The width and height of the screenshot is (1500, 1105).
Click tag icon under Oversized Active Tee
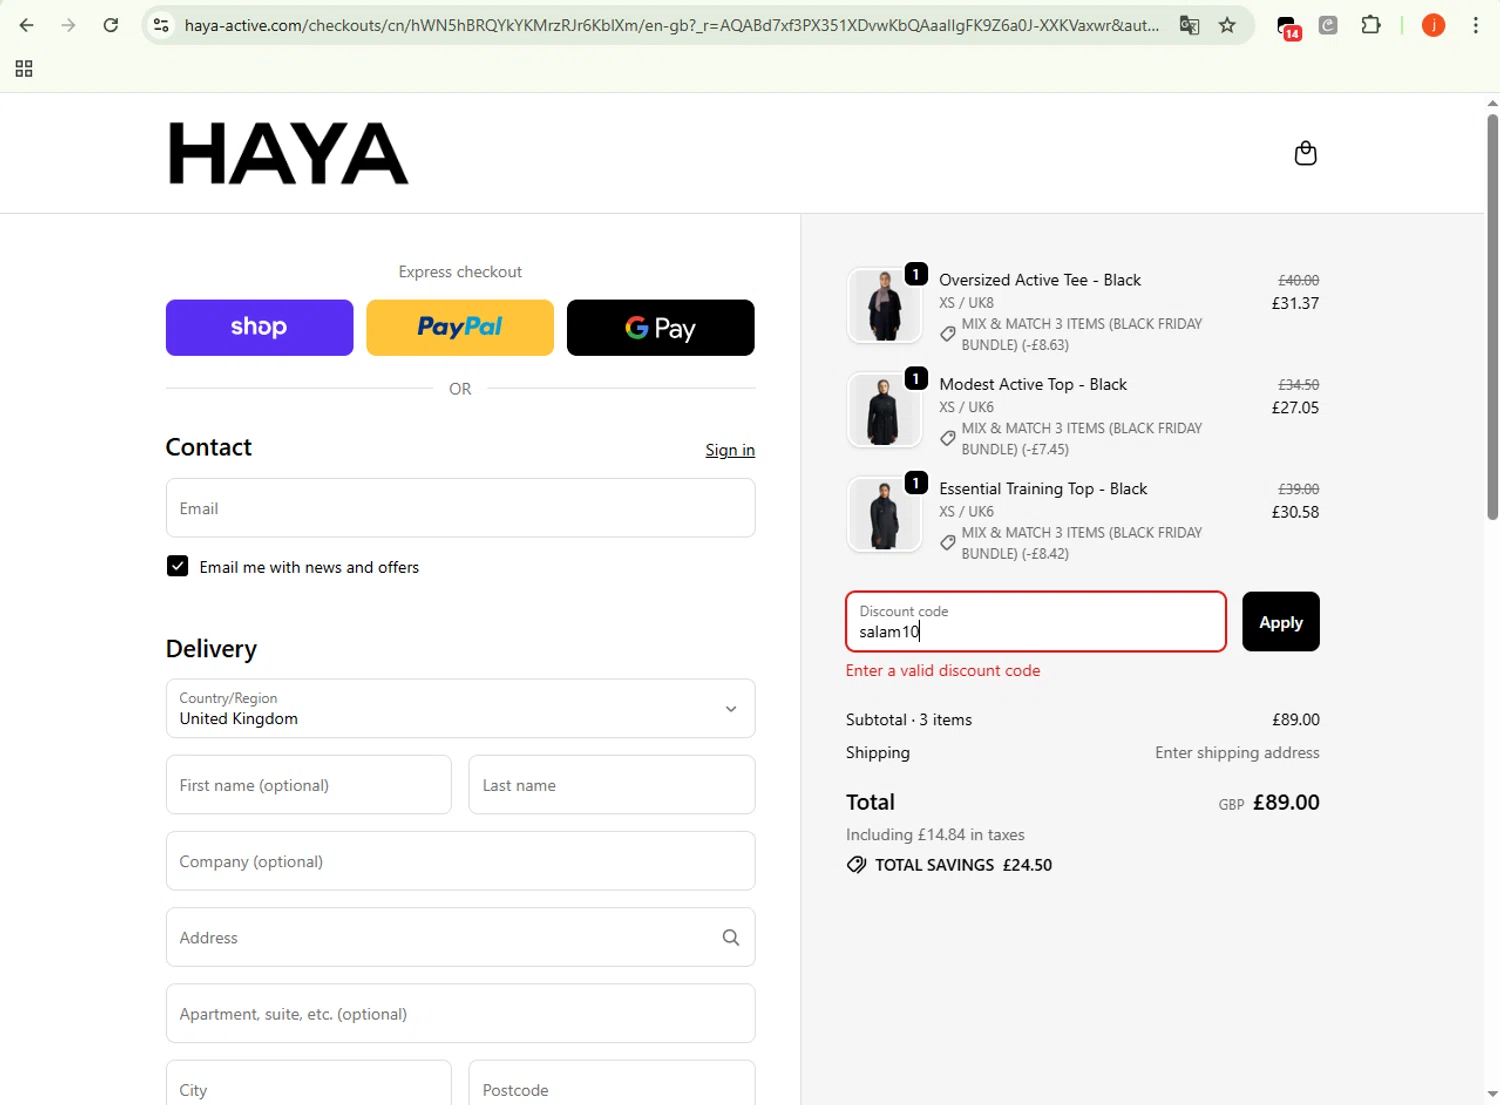pyautogui.click(x=947, y=334)
